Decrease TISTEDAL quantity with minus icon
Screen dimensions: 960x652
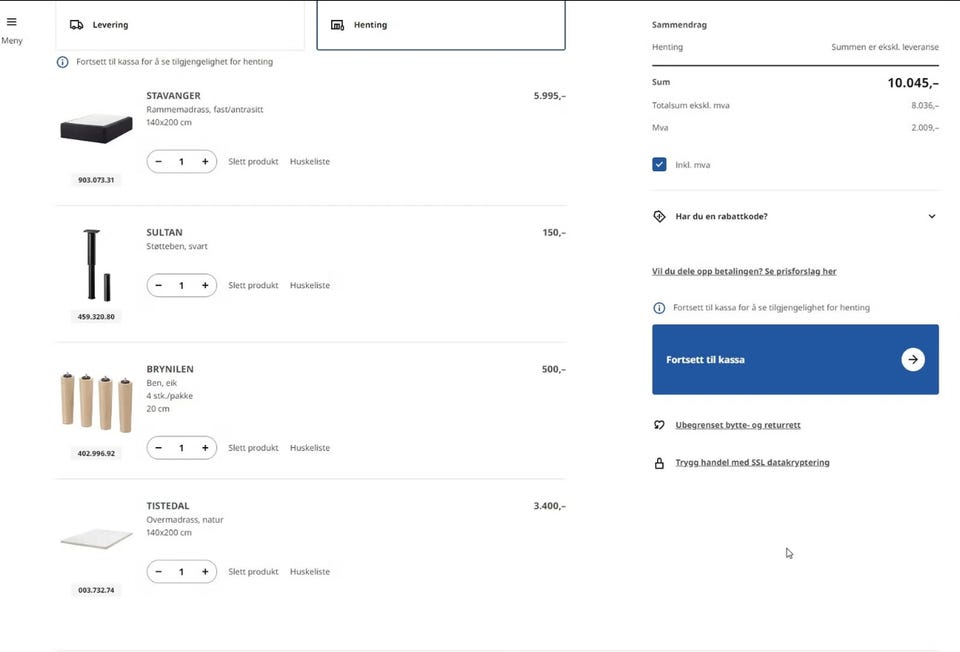tap(159, 571)
